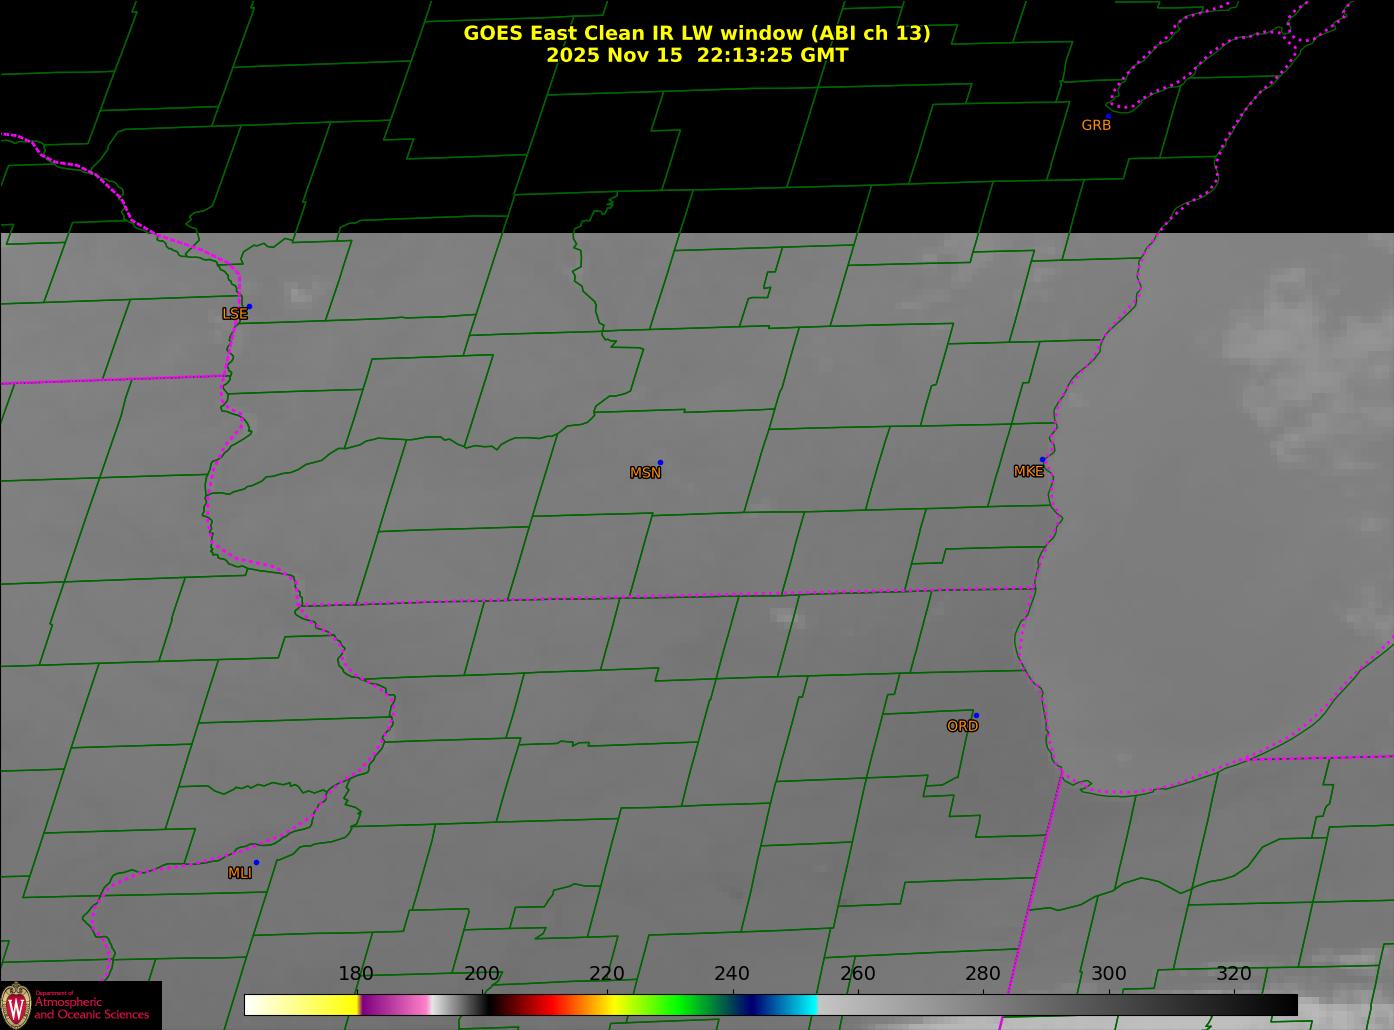Screen dimensions: 1394x1030
Task: Click the blue station dot at LSE
Action: 249,307
